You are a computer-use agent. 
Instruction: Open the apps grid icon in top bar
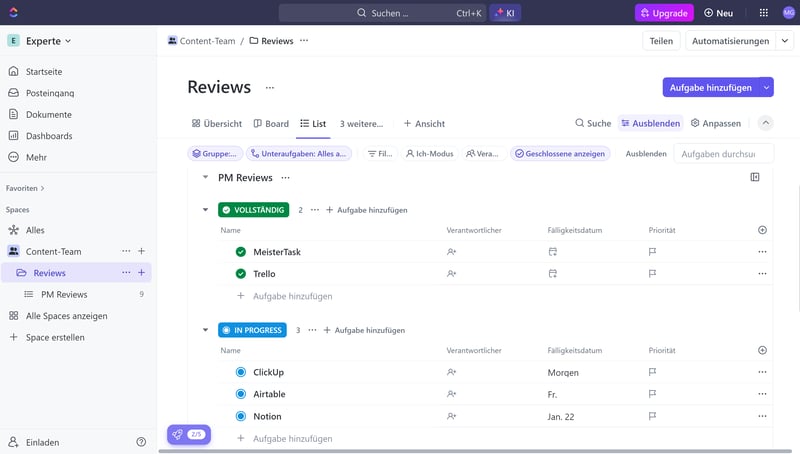[x=764, y=13]
